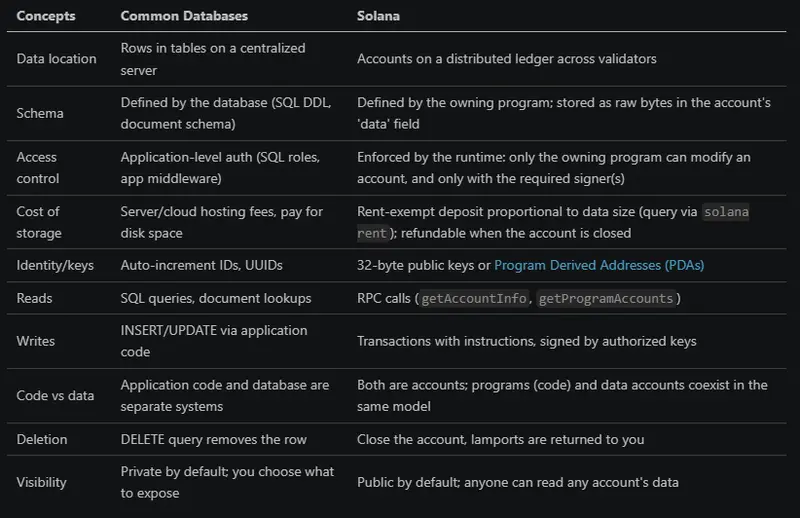This screenshot has height=518, width=800.
Task: Click the 'Common Databases' column header
Action: coord(184,16)
